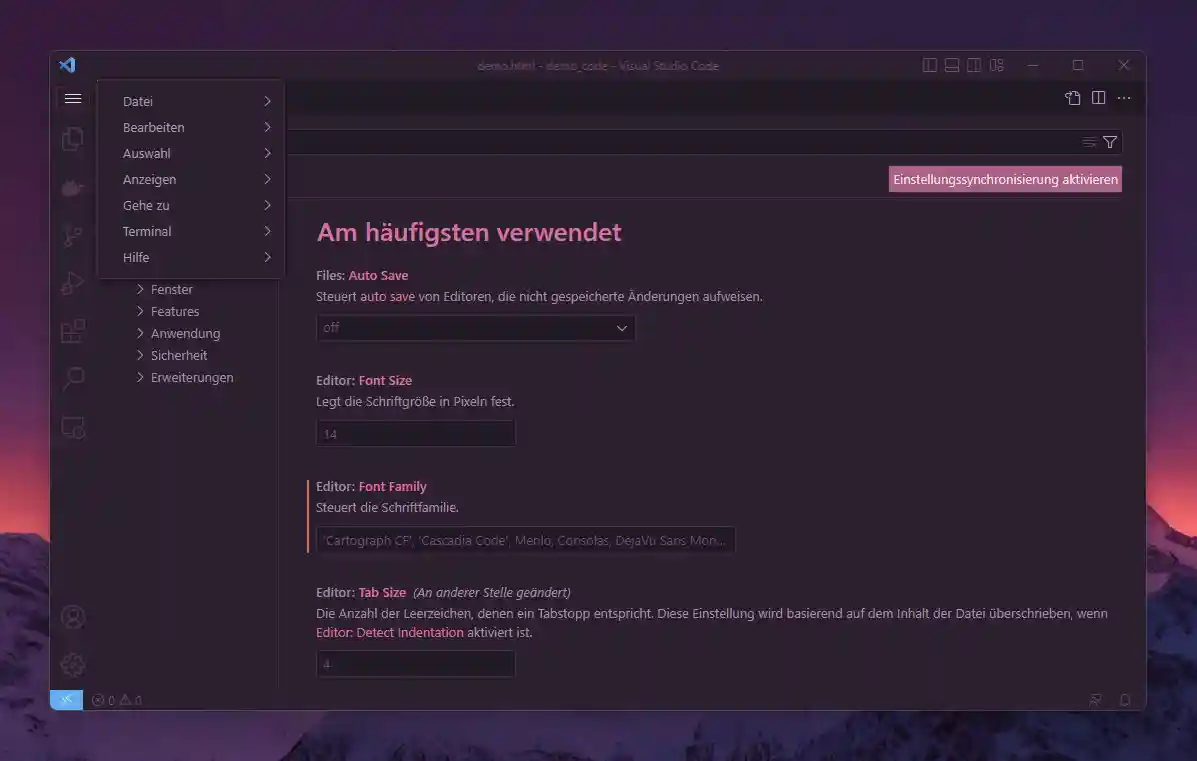Click the 'Files: Auto Save' setting title
The height and width of the screenshot is (761, 1197).
point(362,276)
